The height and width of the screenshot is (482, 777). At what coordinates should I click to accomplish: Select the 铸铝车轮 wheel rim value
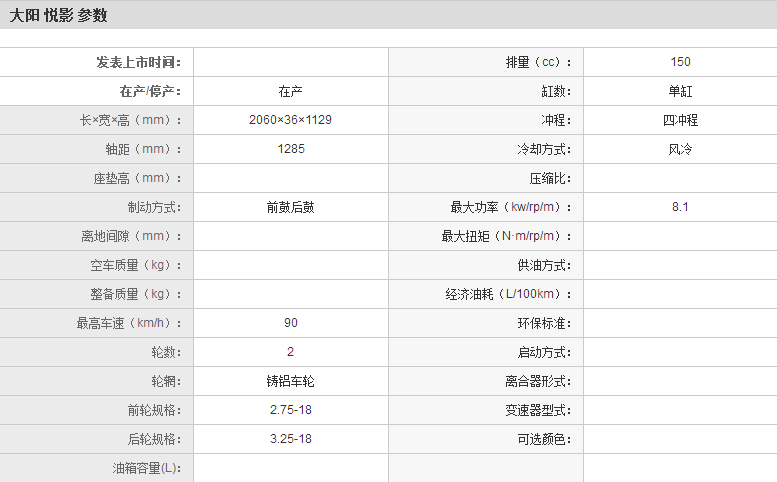coord(290,381)
